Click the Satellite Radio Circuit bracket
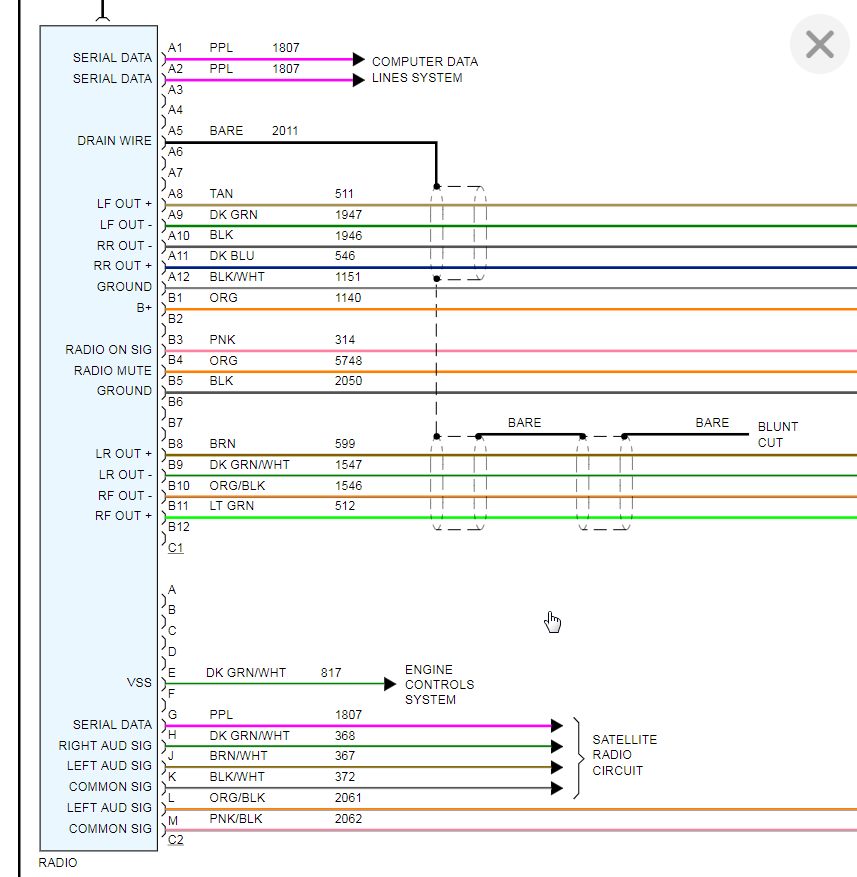 578,758
